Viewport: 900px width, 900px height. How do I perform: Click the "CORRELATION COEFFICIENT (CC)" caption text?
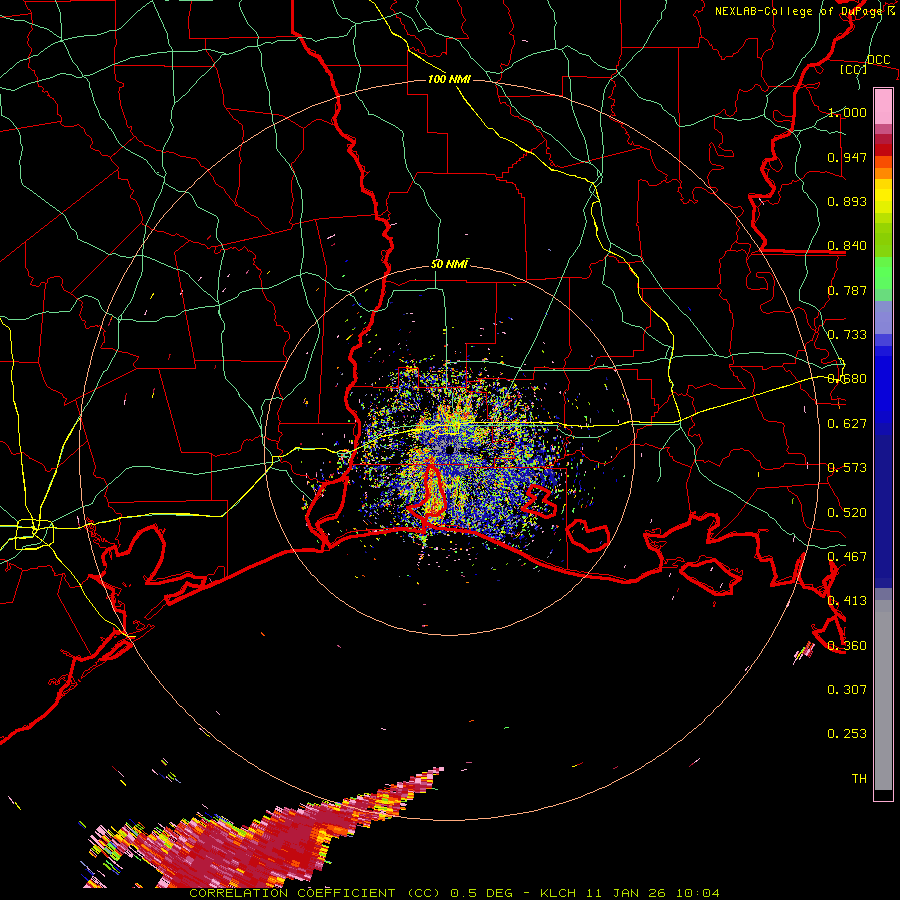pyautogui.click(x=315, y=893)
